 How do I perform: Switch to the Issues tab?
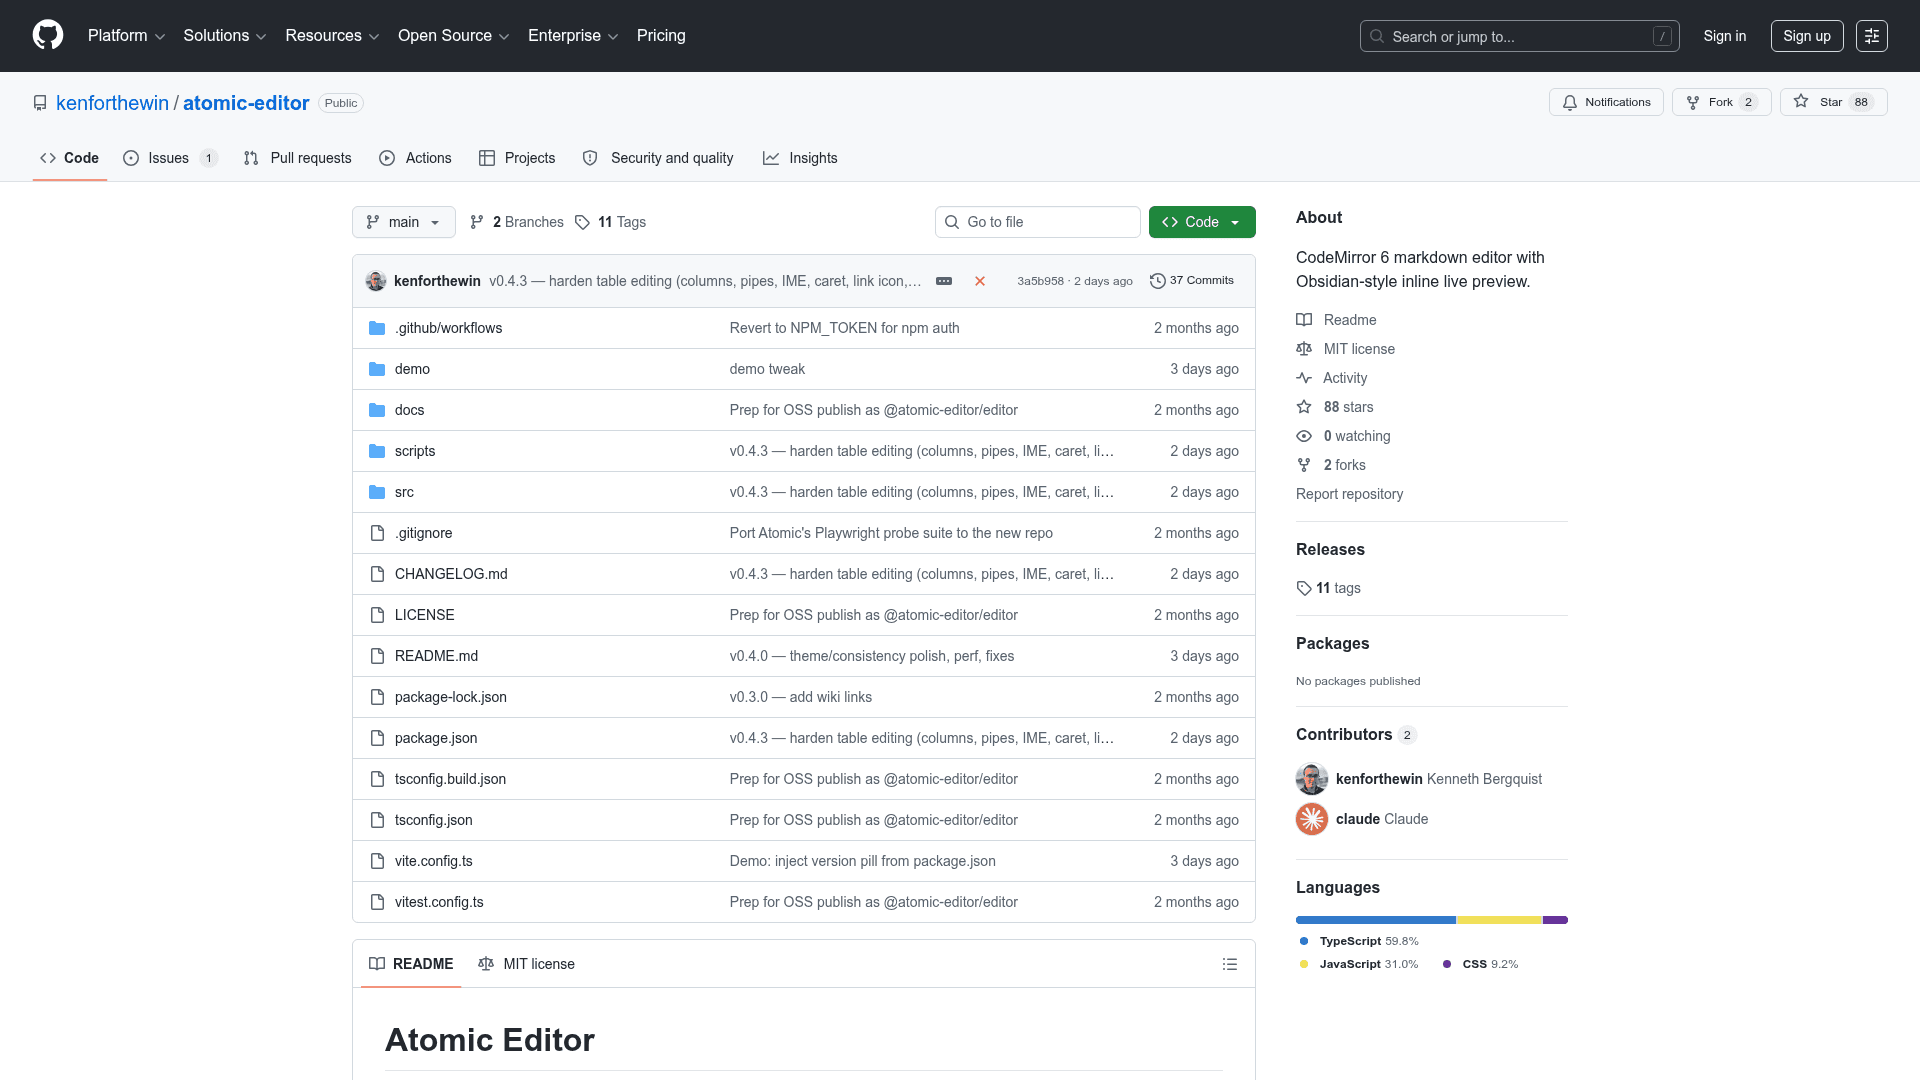click(170, 158)
